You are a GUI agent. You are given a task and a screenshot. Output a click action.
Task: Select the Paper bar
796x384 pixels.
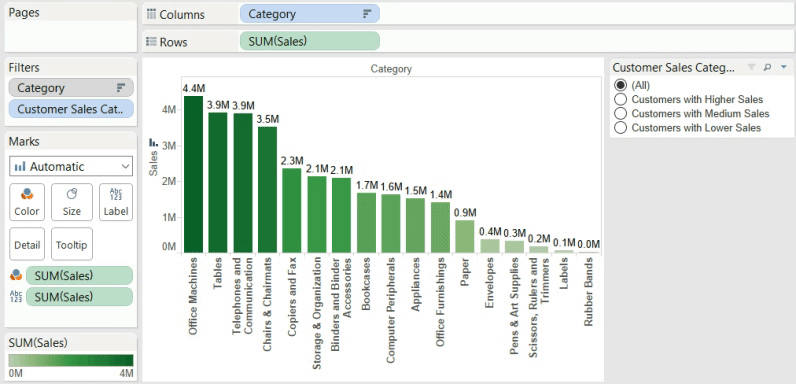[x=465, y=236]
